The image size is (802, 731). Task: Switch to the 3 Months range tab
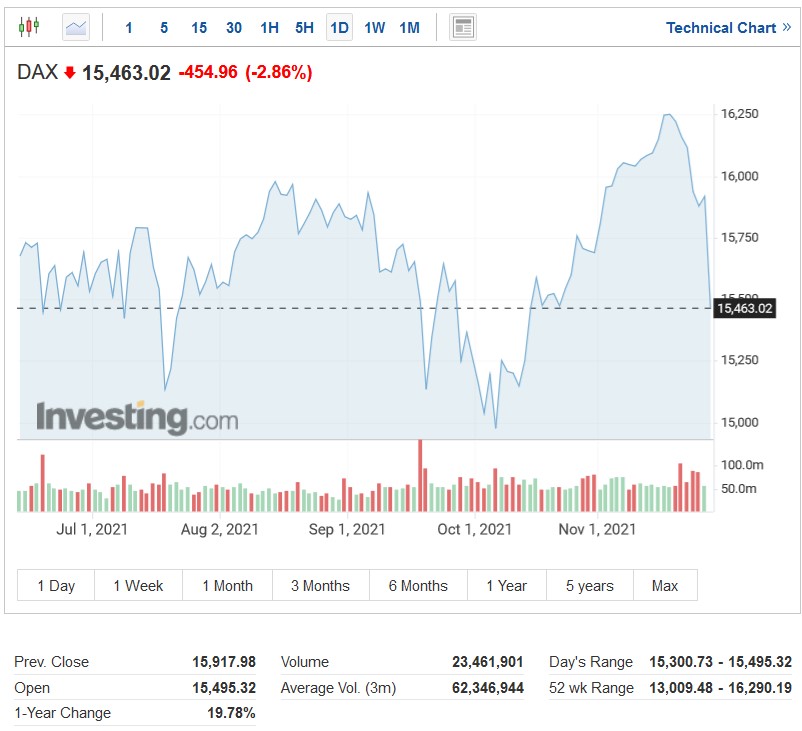tap(320, 586)
